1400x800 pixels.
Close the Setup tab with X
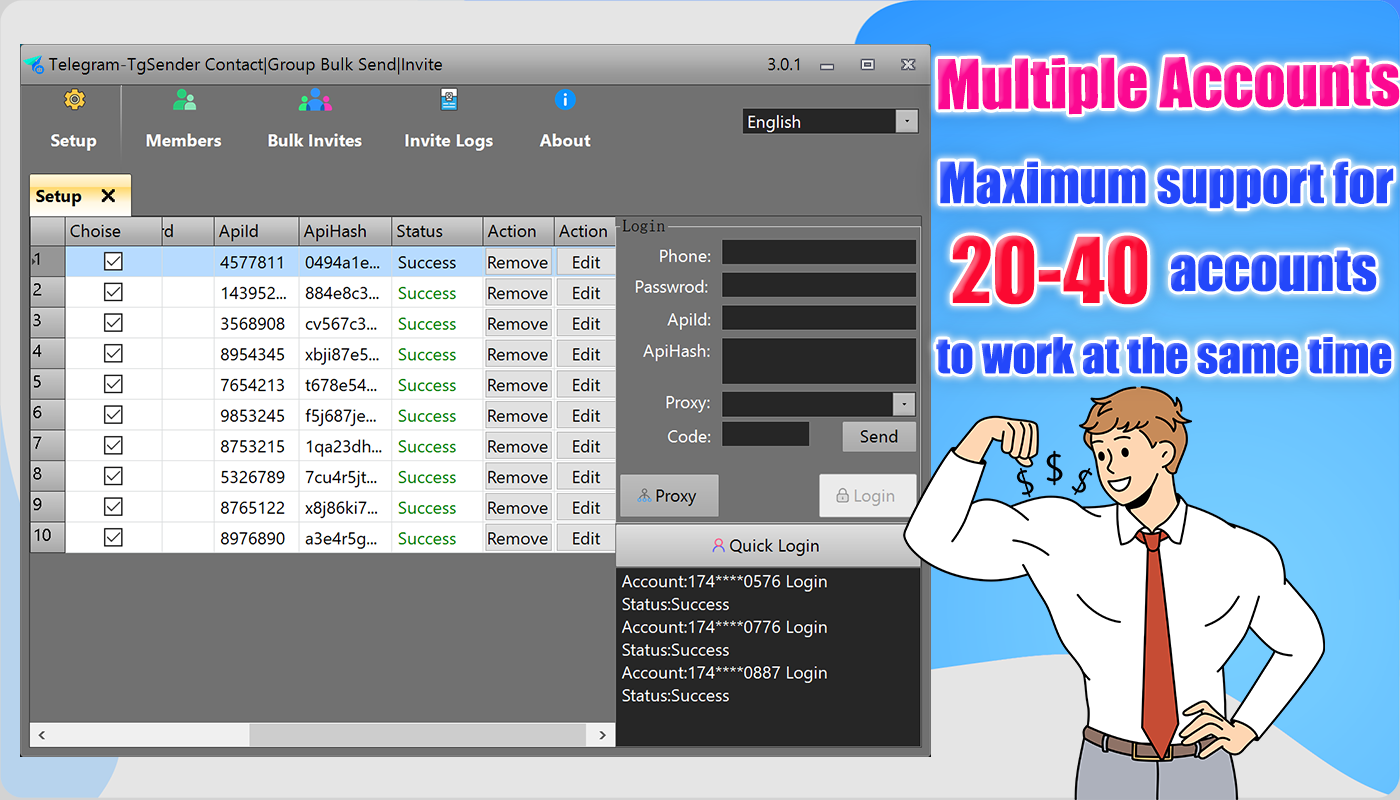tap(108, 196)
